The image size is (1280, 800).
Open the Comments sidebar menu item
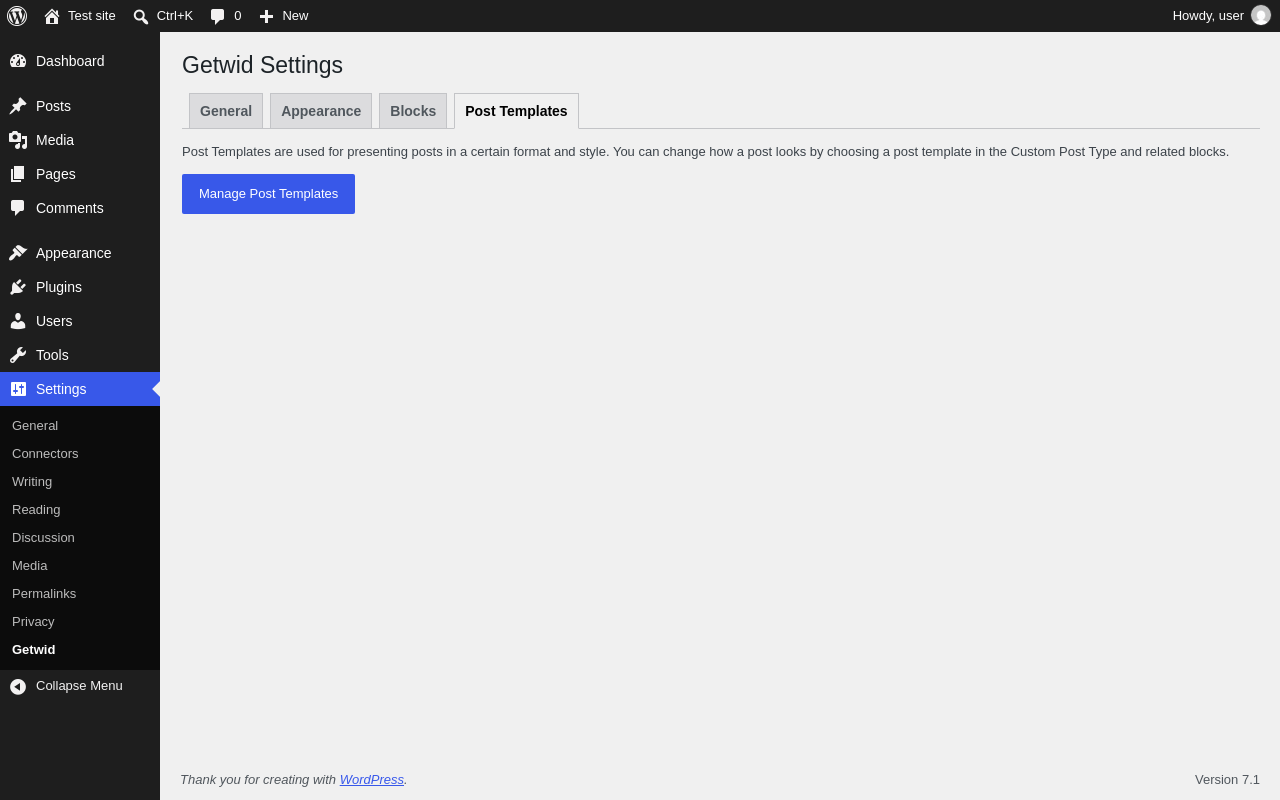[80, 208]
